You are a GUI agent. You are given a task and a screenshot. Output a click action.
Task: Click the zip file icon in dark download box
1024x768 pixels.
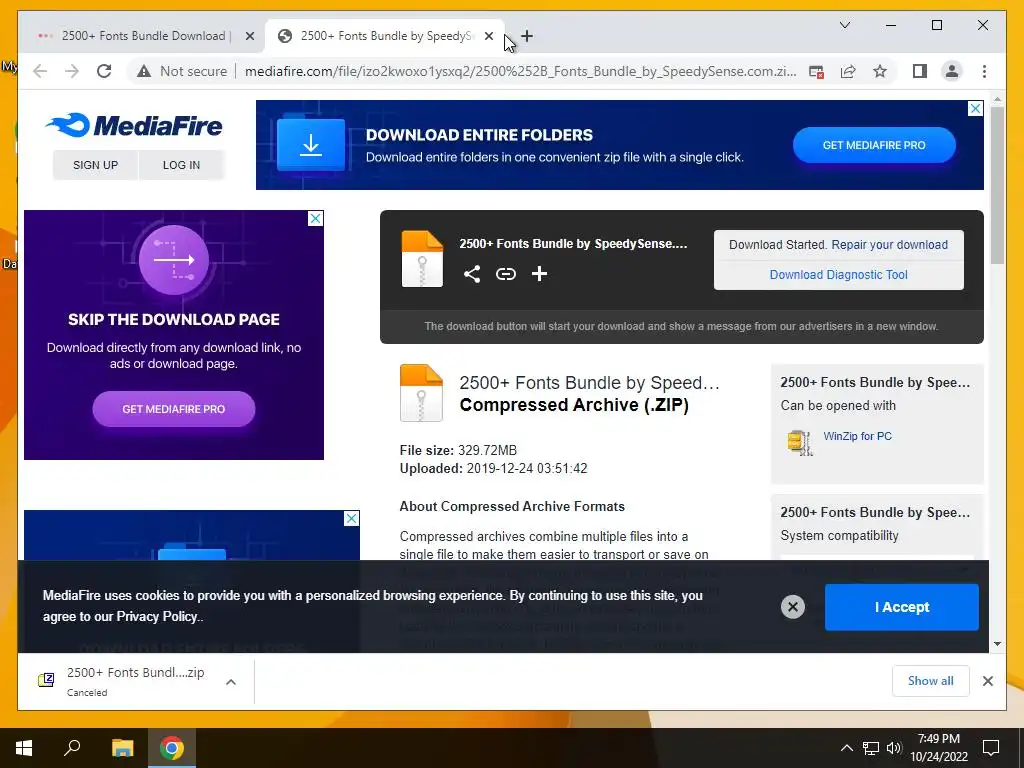click(x=422, y=259)
